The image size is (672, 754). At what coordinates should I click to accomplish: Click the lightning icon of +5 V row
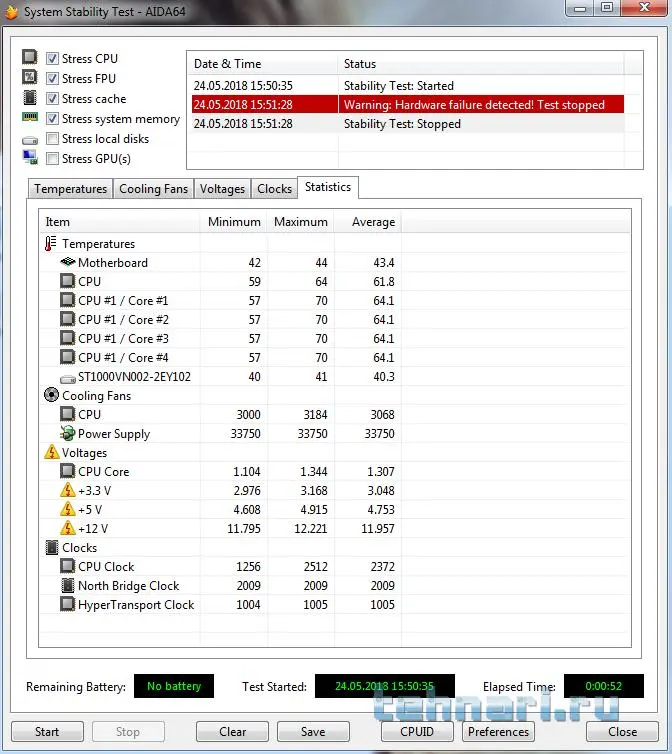[x=68, y=509]
